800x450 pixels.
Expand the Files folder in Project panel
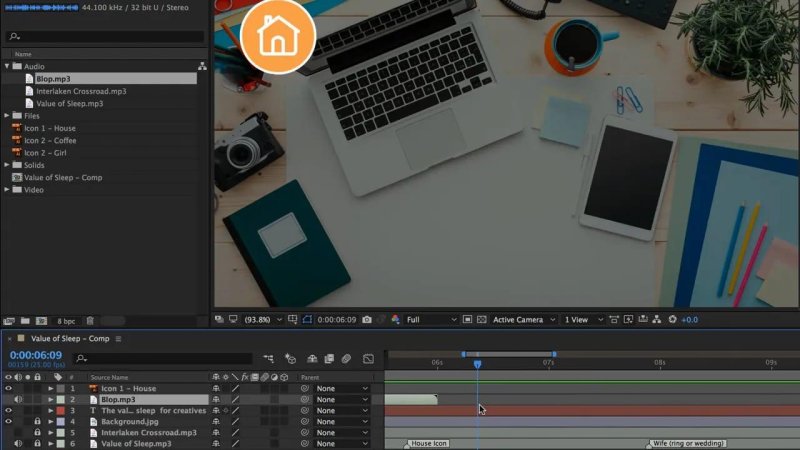click(7, 116)
